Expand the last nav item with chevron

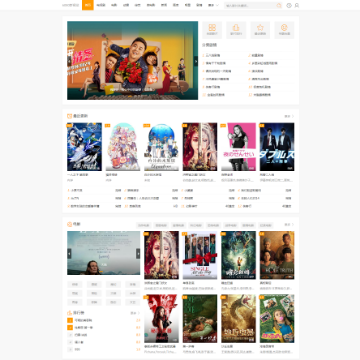213,5
